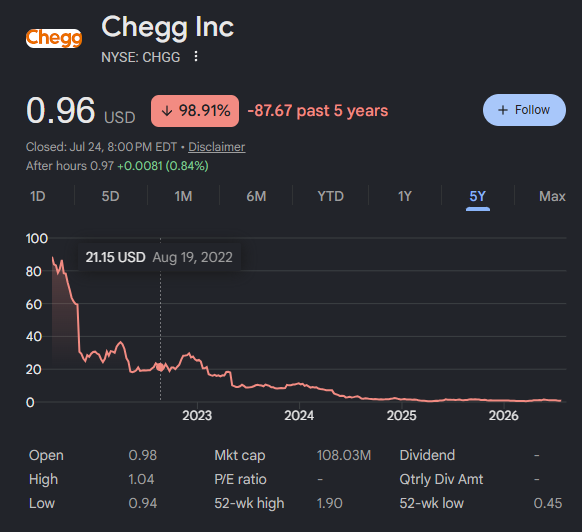Show the 6M chart range
This screenshot has width=582, height=532.
tap(256, 196)
